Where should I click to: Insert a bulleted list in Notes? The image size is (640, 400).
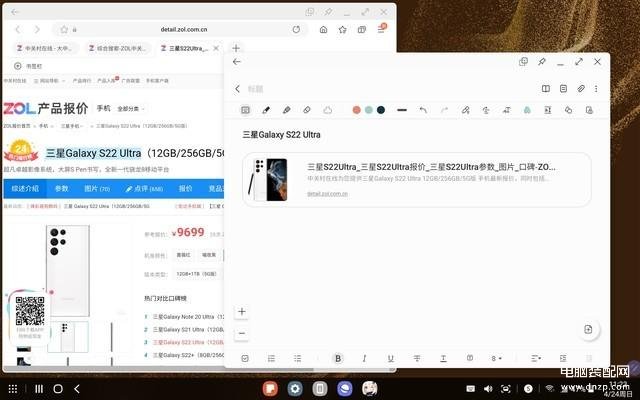[298, 358]
